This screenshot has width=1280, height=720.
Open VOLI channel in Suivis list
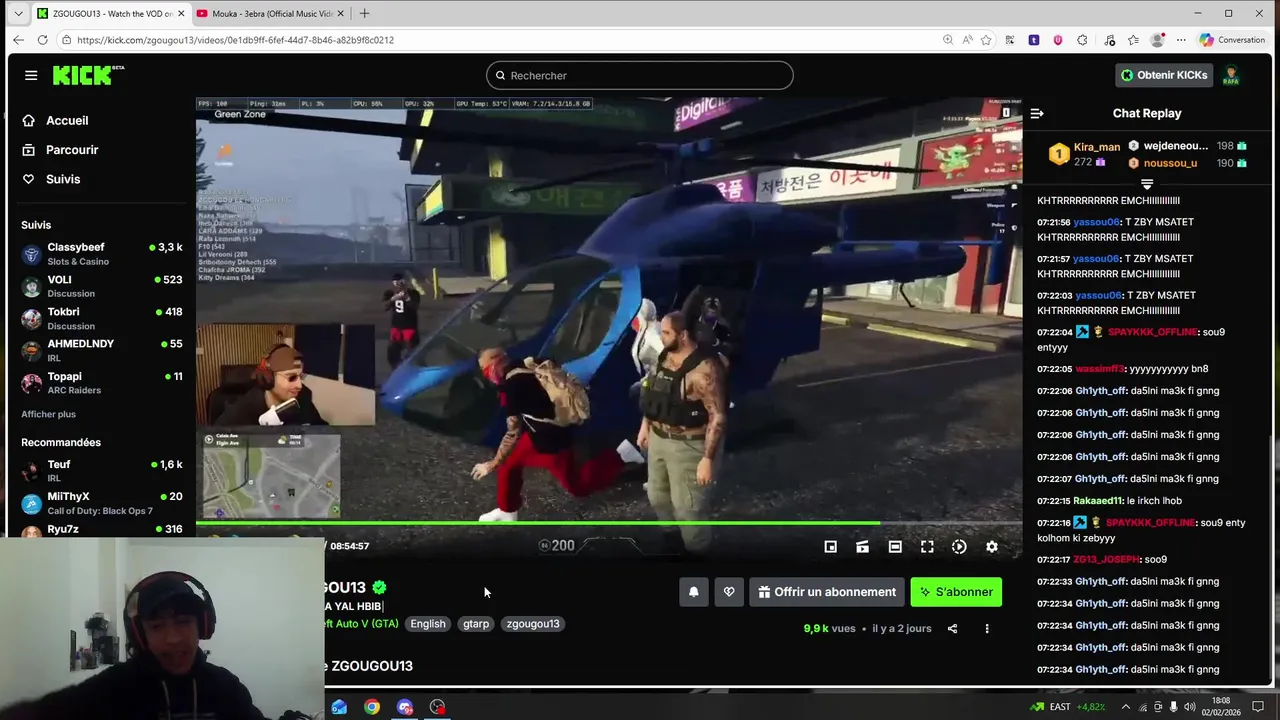[101, 286]
